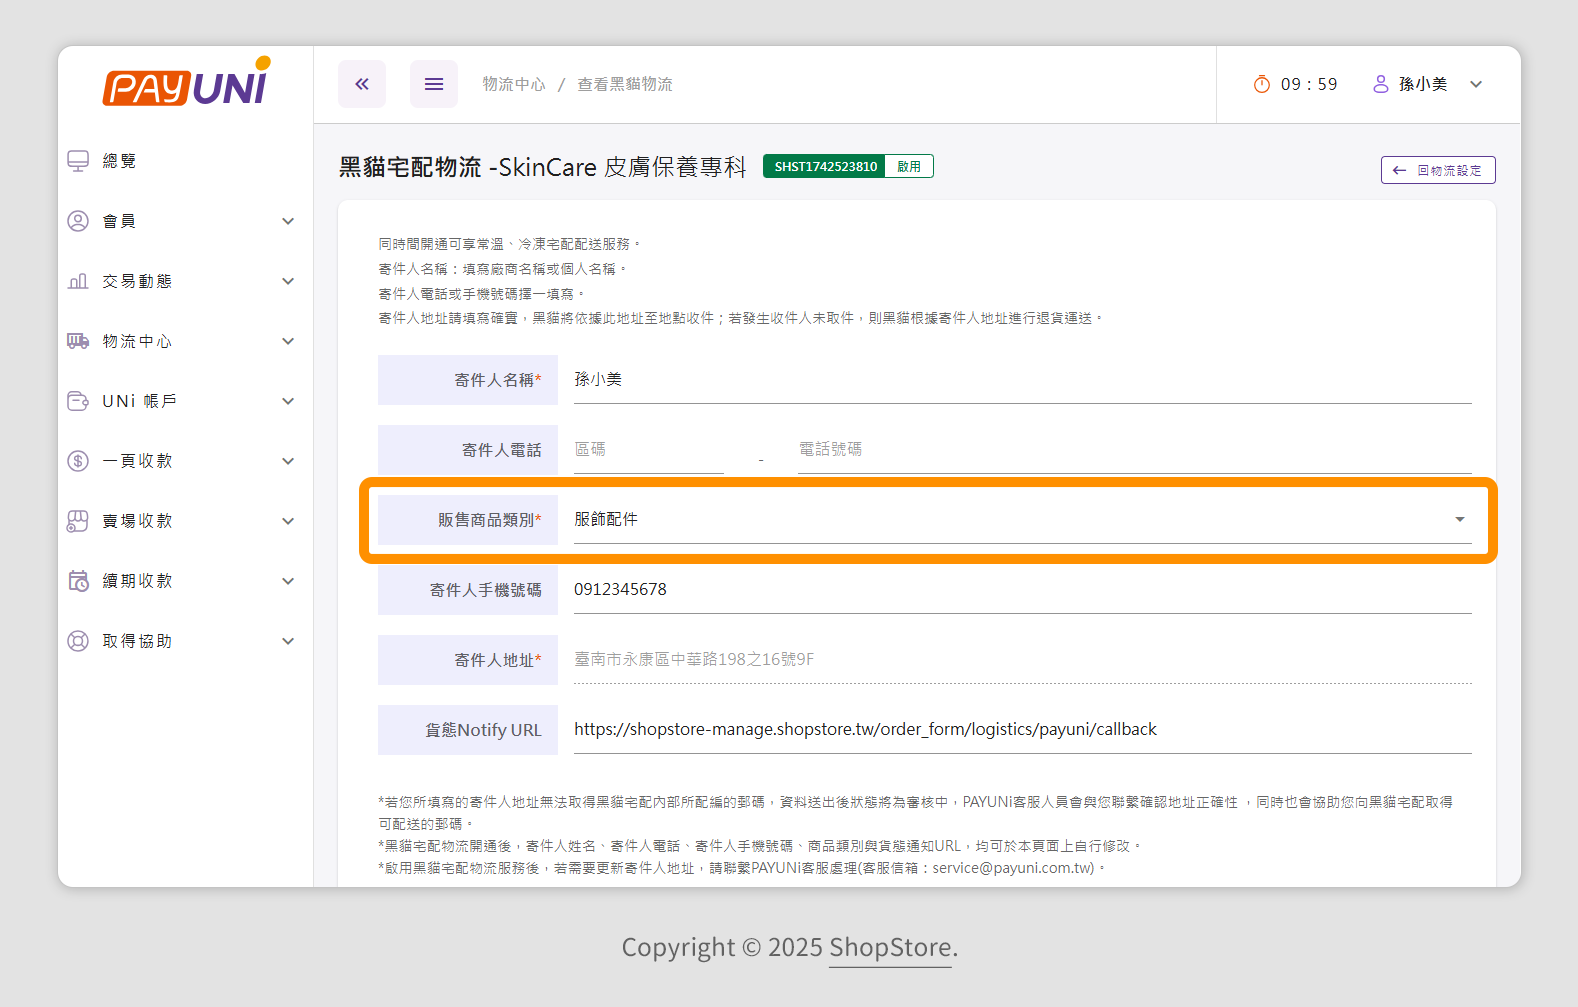Open user account dropdown chevron
1578x1007 pixels.
click(x=1476, y=84)
